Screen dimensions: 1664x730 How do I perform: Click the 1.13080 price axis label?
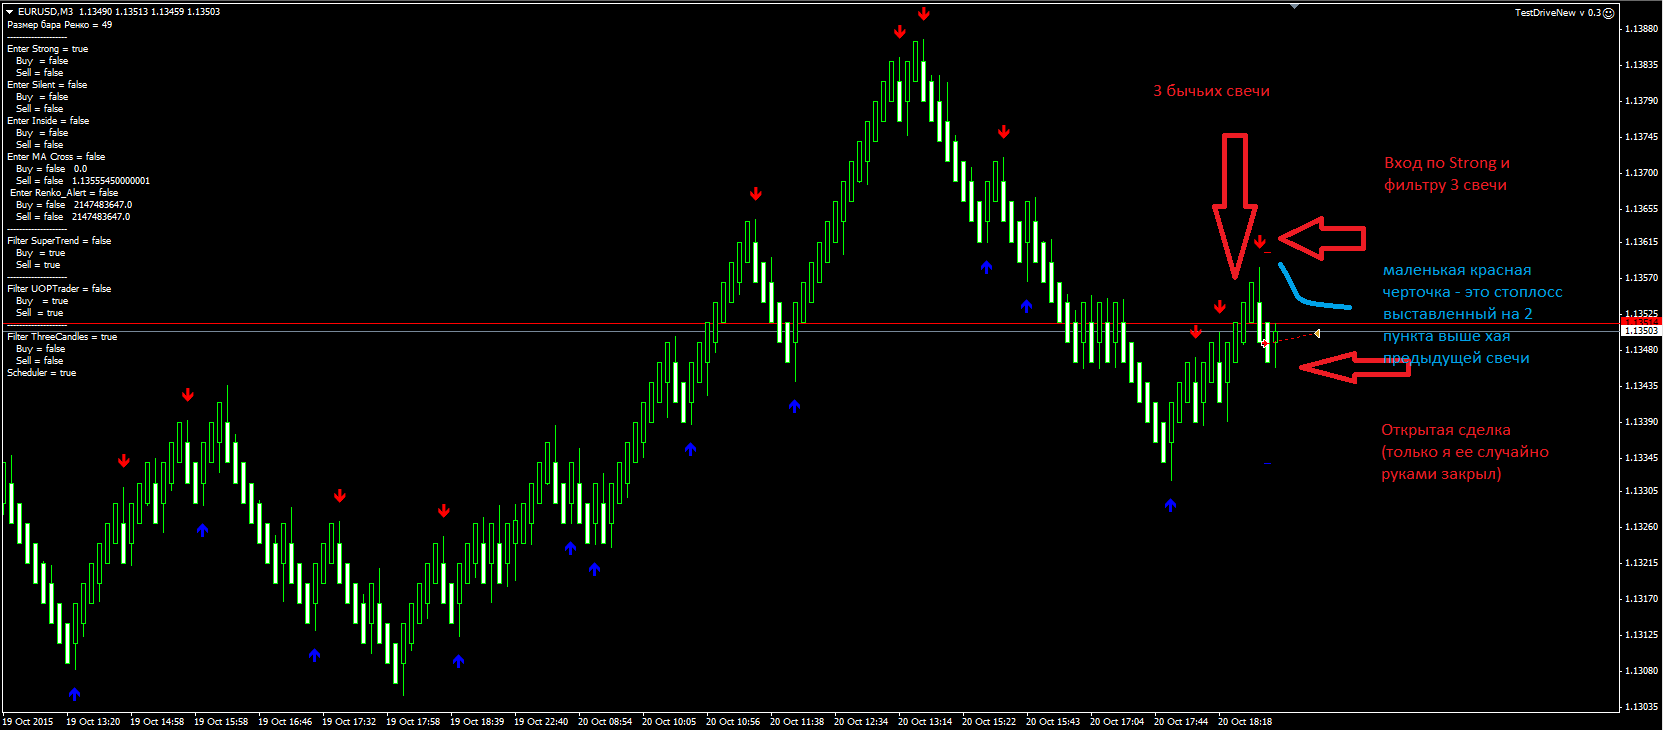pyautogui.click(x=1642, y=671)
